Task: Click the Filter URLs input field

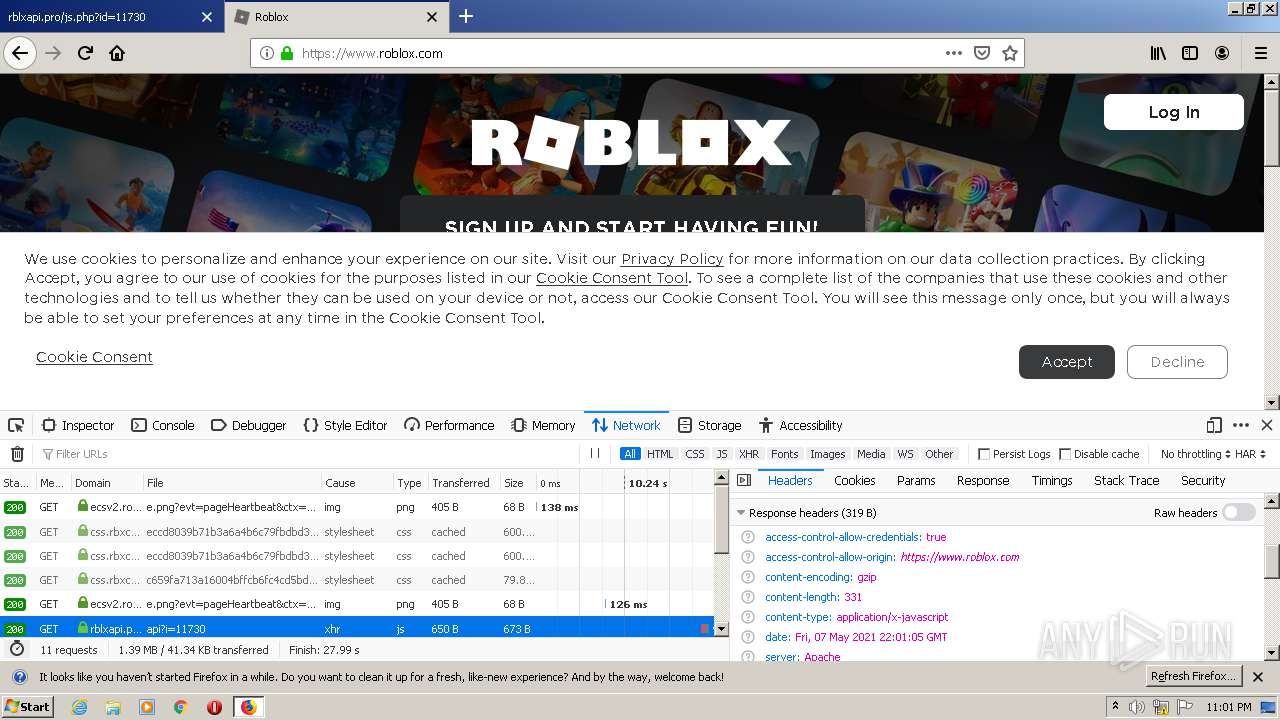Action: point(310,454)
